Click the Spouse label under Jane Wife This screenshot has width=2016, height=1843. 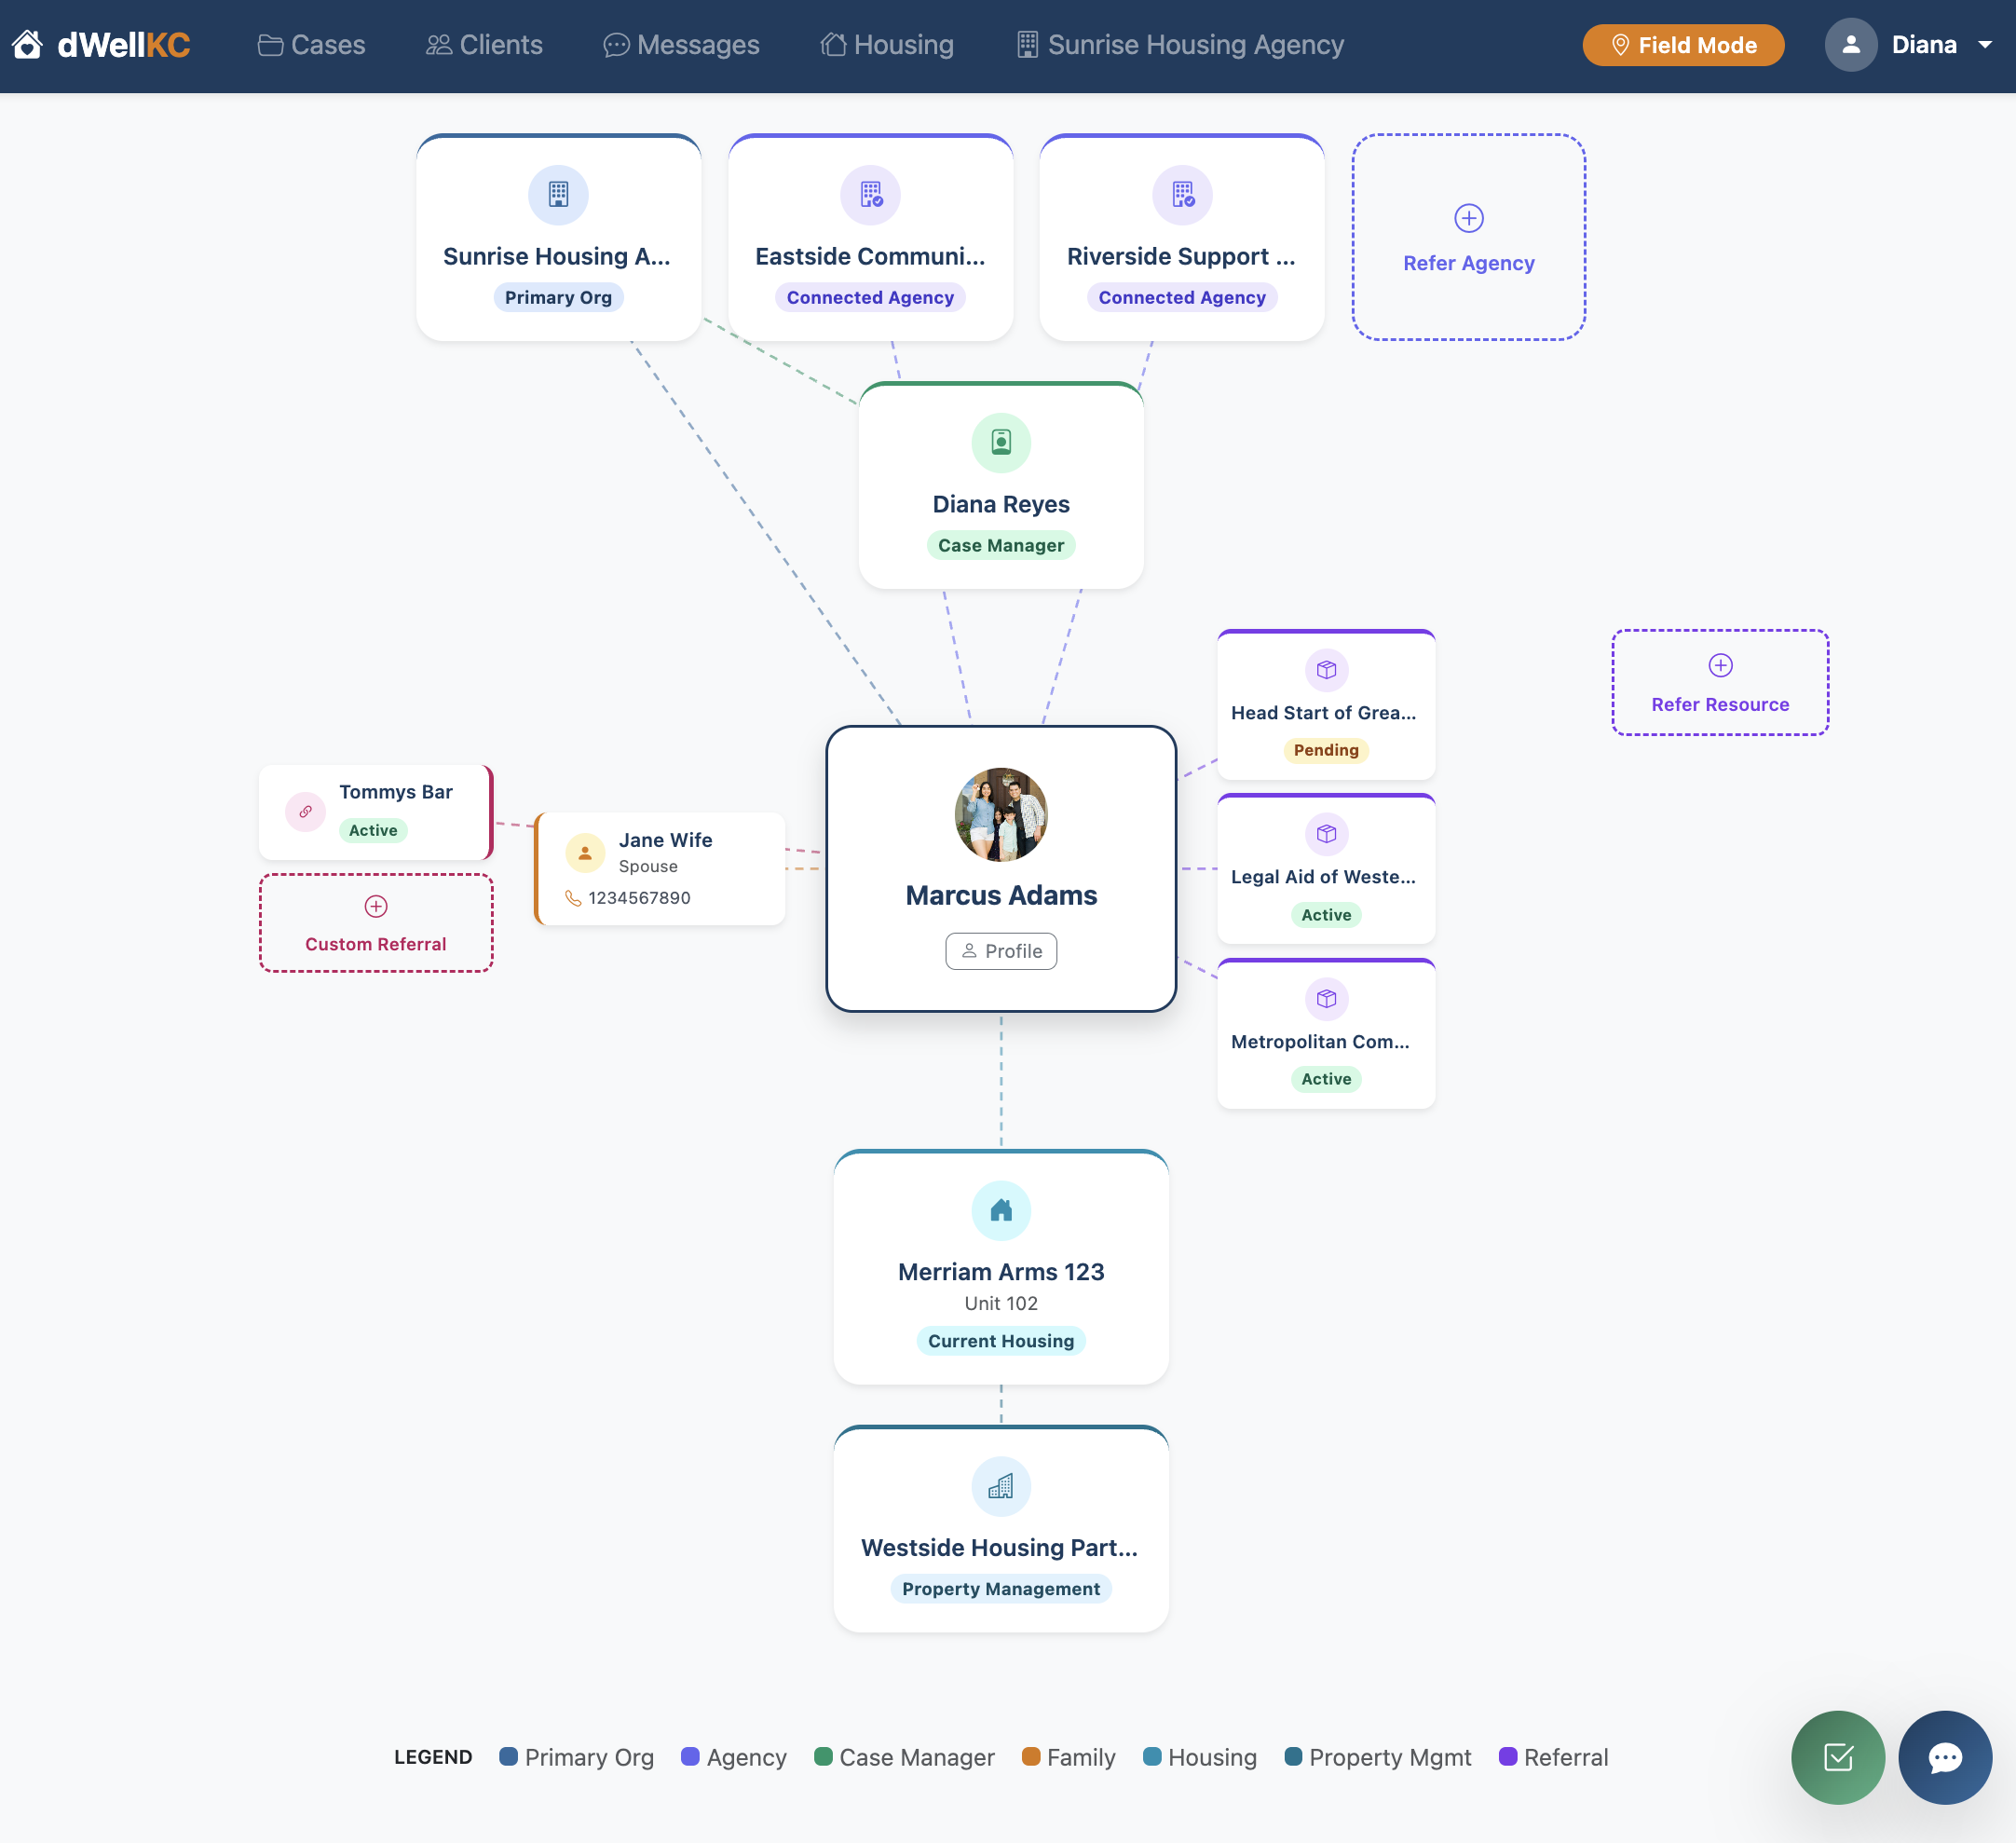click(x=648, y=866)
